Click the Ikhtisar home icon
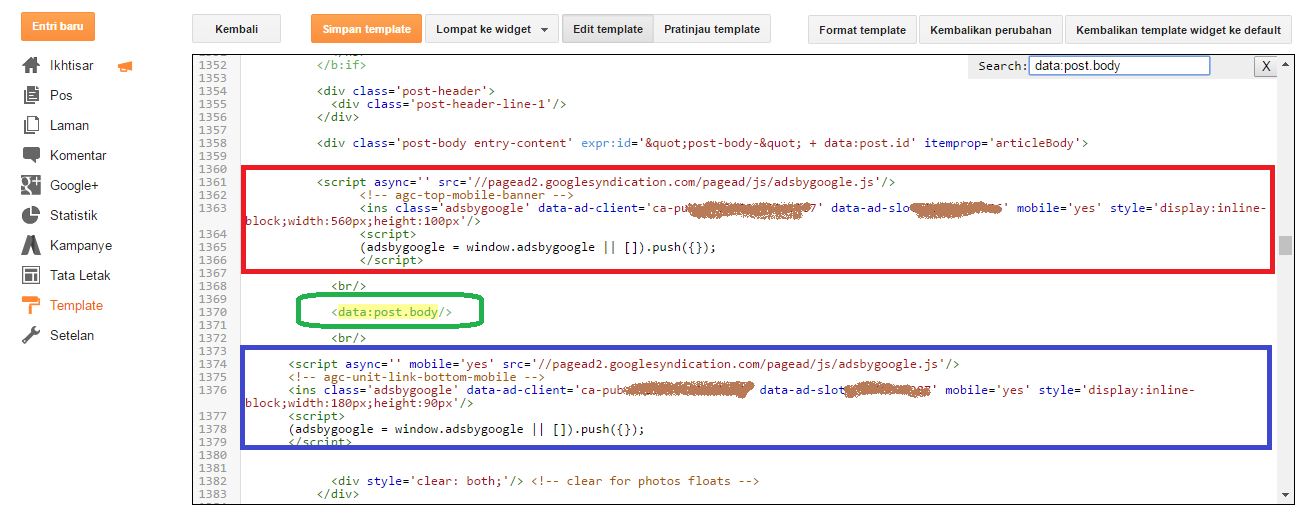The image size is (1305, 510). tap(31, 66)
